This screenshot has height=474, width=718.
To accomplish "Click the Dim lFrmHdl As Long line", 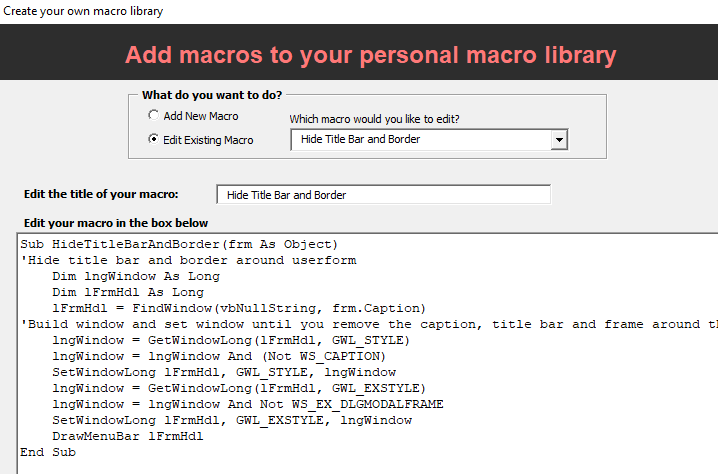I will coord(128,292).
